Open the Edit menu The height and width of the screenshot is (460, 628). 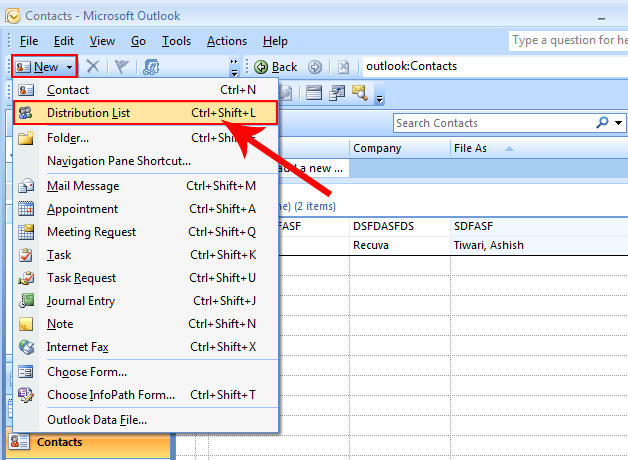(64, 41)
